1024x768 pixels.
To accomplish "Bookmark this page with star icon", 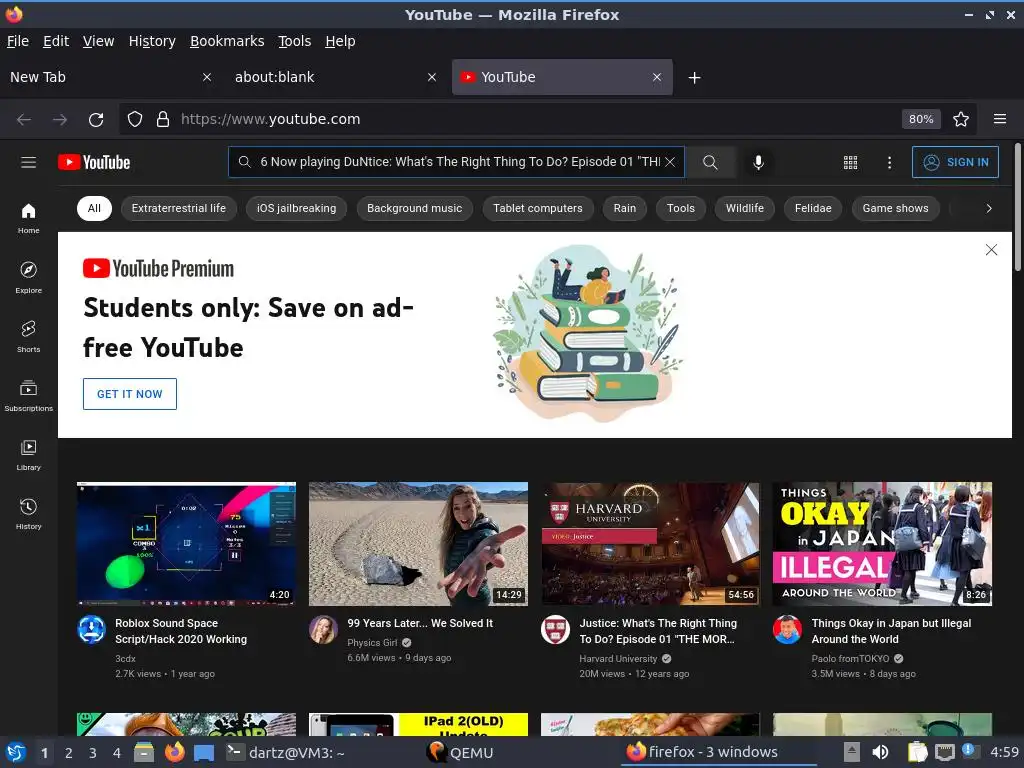I will [961, 120].
